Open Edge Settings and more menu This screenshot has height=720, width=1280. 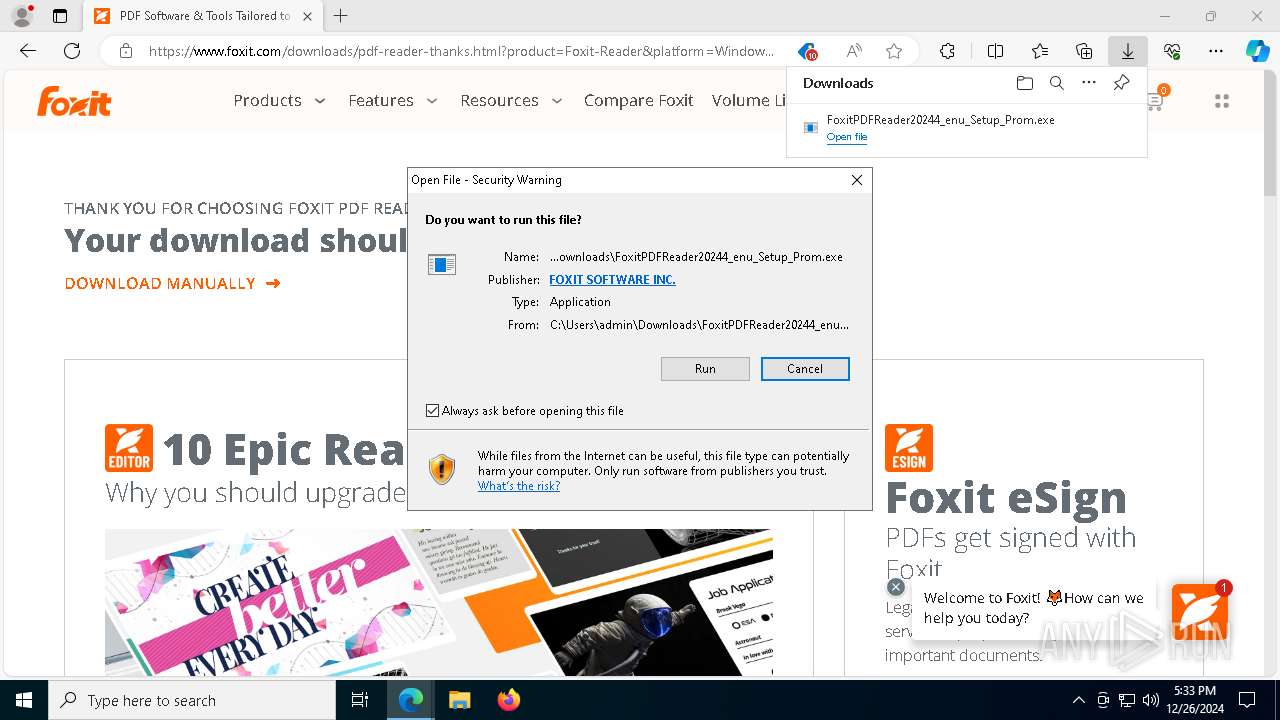(1216, 51)
